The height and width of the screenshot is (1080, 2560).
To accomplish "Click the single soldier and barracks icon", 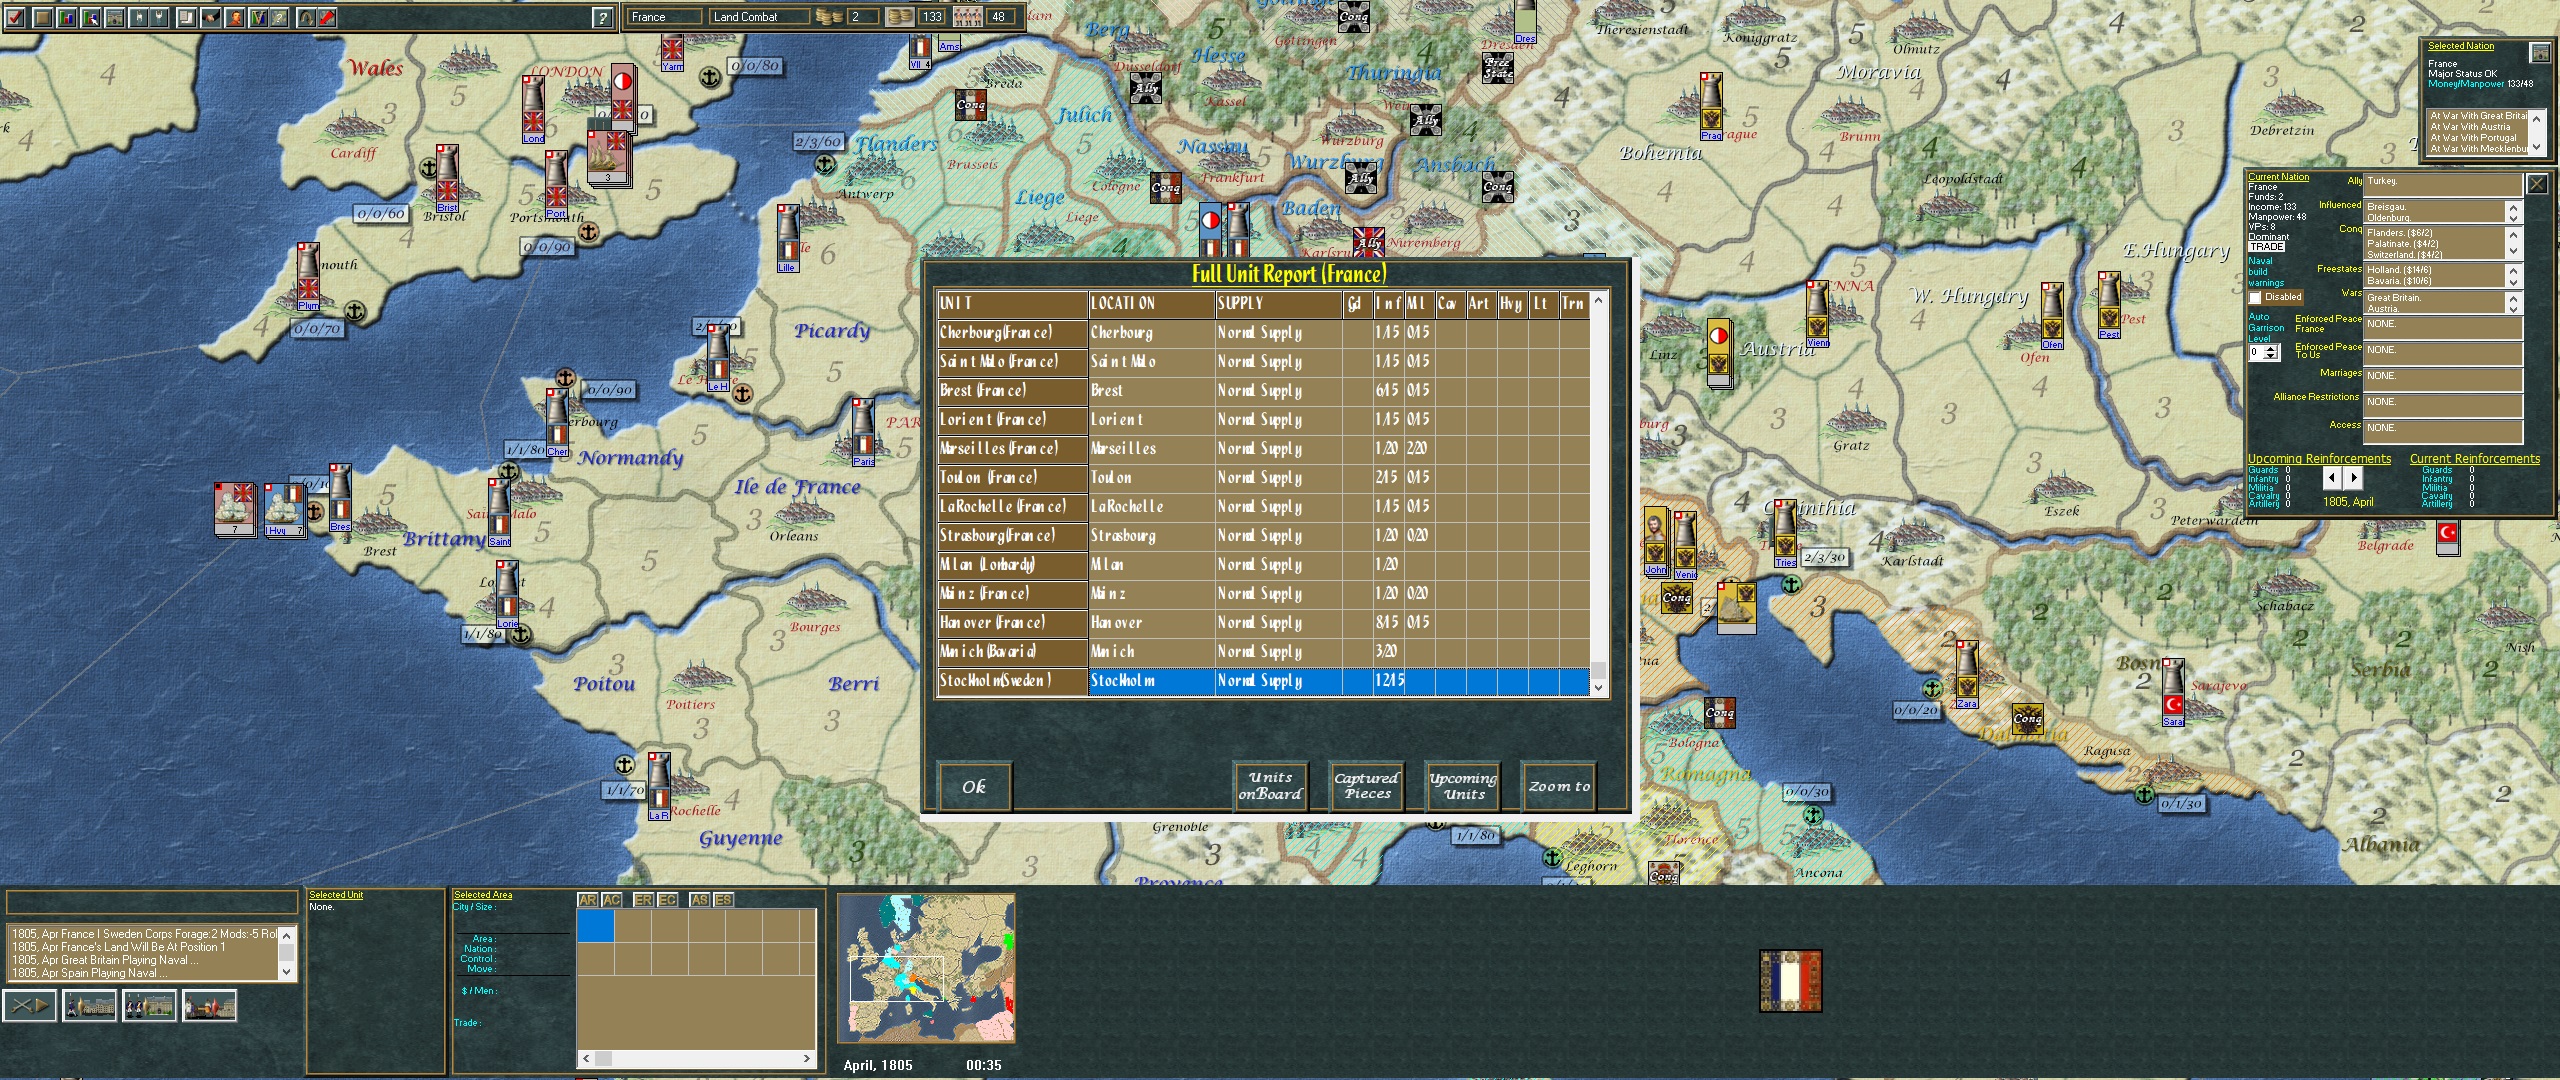I will point(90,1005).
